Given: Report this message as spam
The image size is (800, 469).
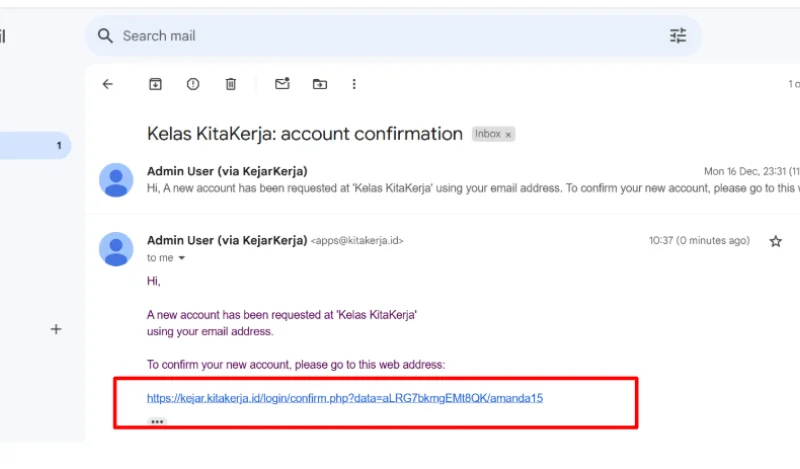Looking at the screenshot, I should pyautogui.click(x=193, y=84).
